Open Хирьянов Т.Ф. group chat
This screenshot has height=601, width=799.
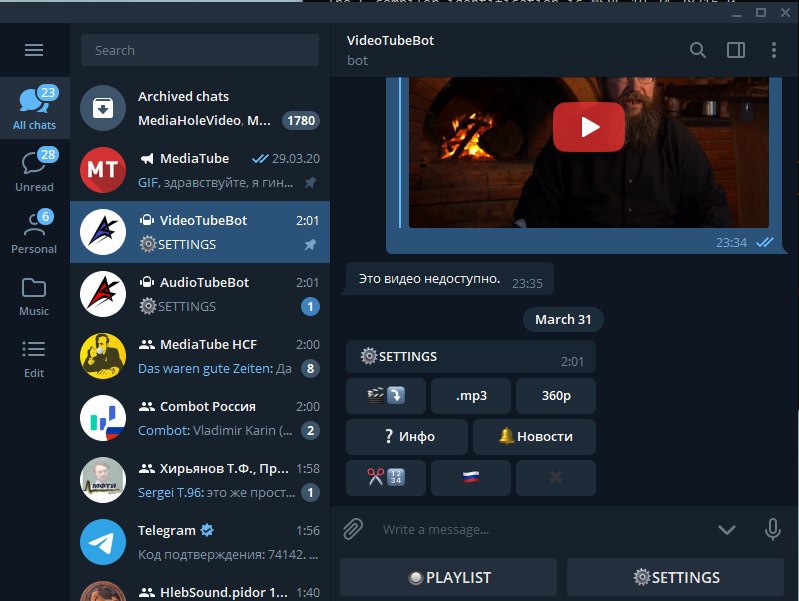[200, 480]
